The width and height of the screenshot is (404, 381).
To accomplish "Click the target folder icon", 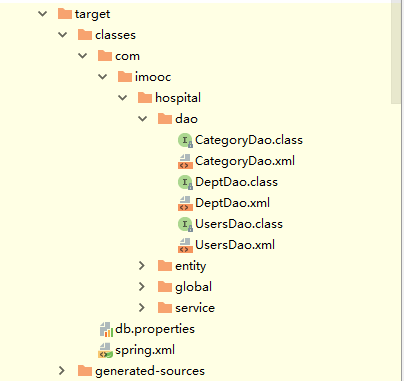I will tap(65, 14).
